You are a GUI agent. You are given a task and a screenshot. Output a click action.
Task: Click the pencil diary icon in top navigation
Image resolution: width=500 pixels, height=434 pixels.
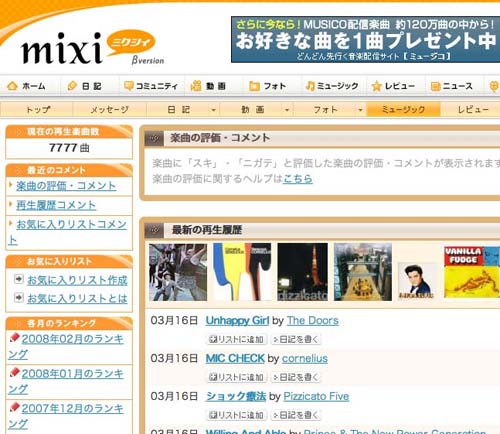[x=72, y=86]
